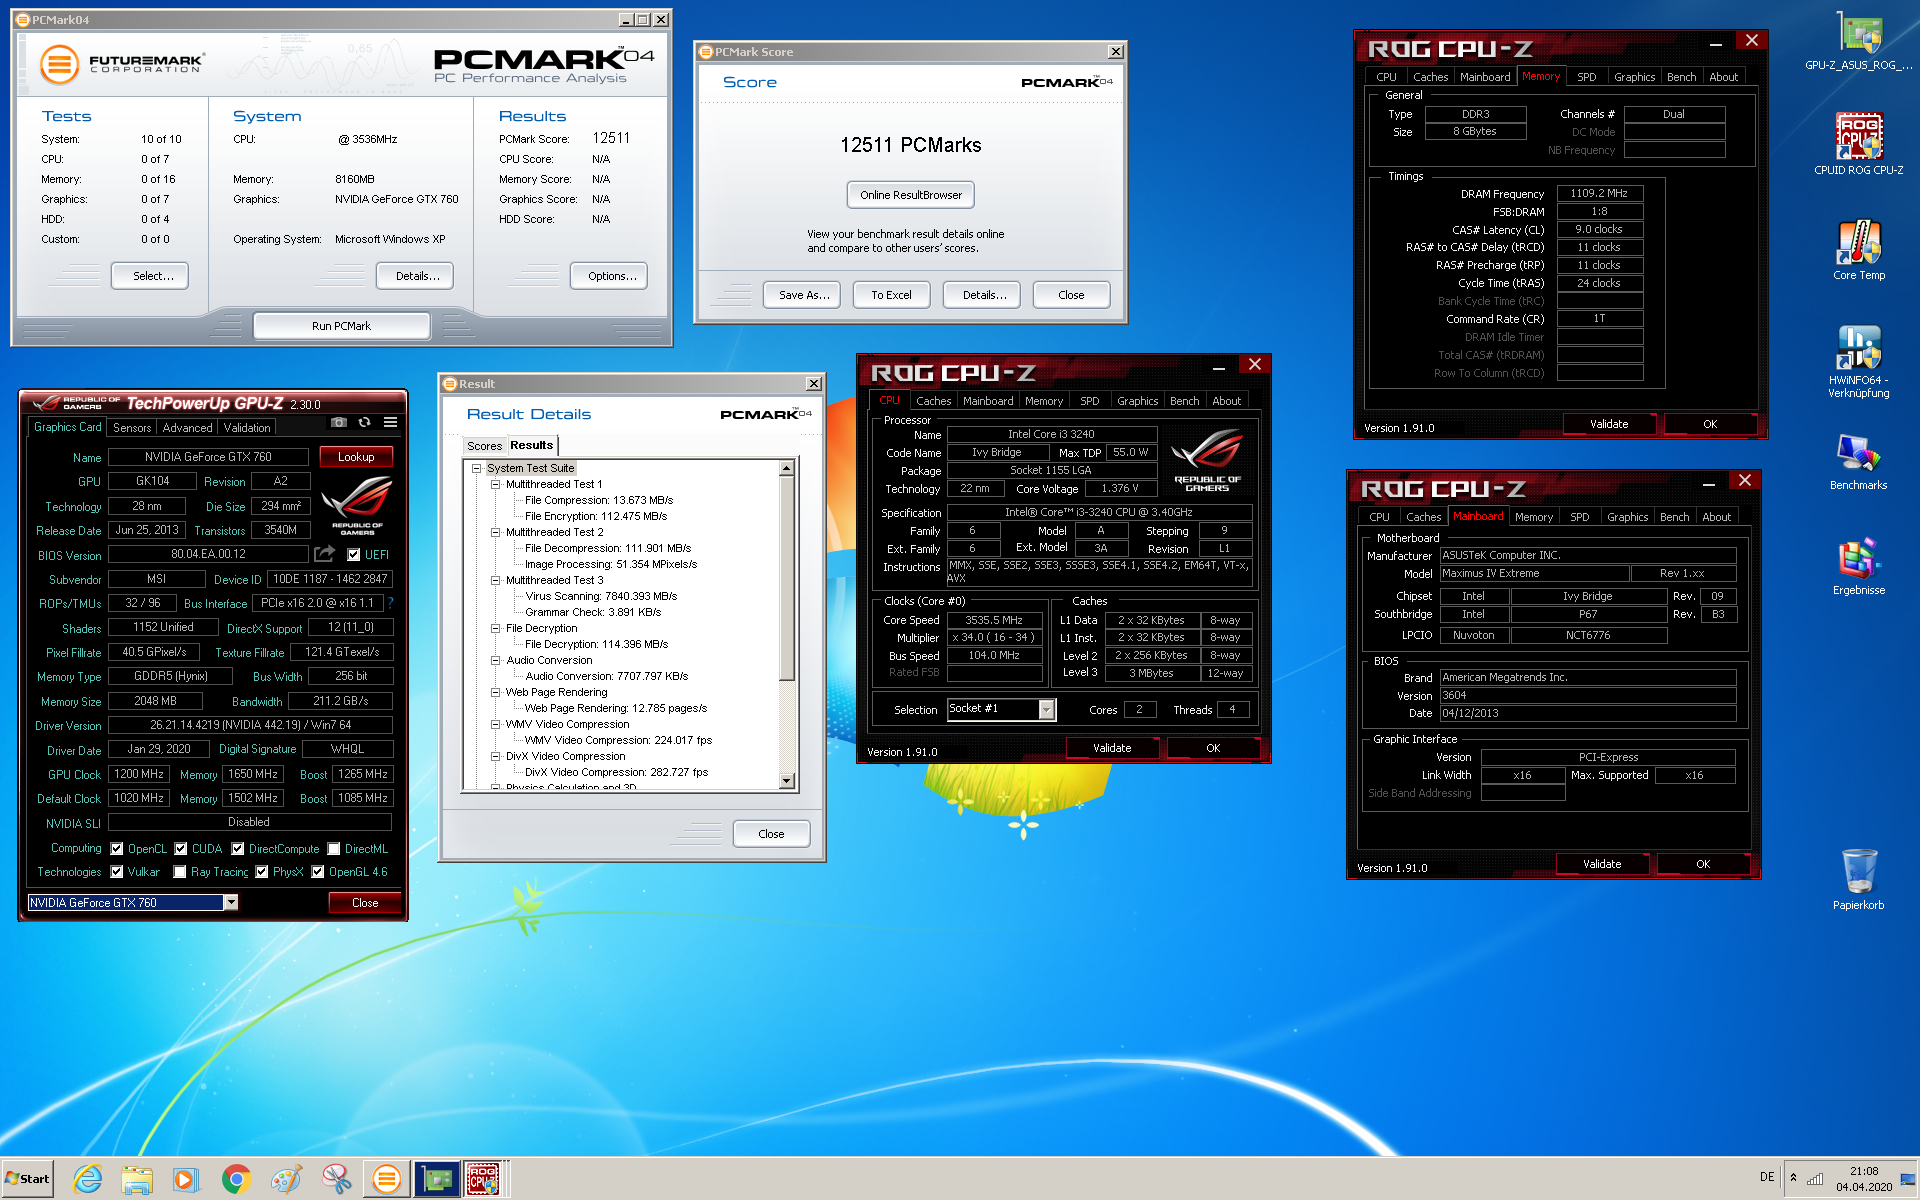Open Google Chrome from the taskbar
This screenshot has width=1920, height=1200.
(x=236, y=1180)
